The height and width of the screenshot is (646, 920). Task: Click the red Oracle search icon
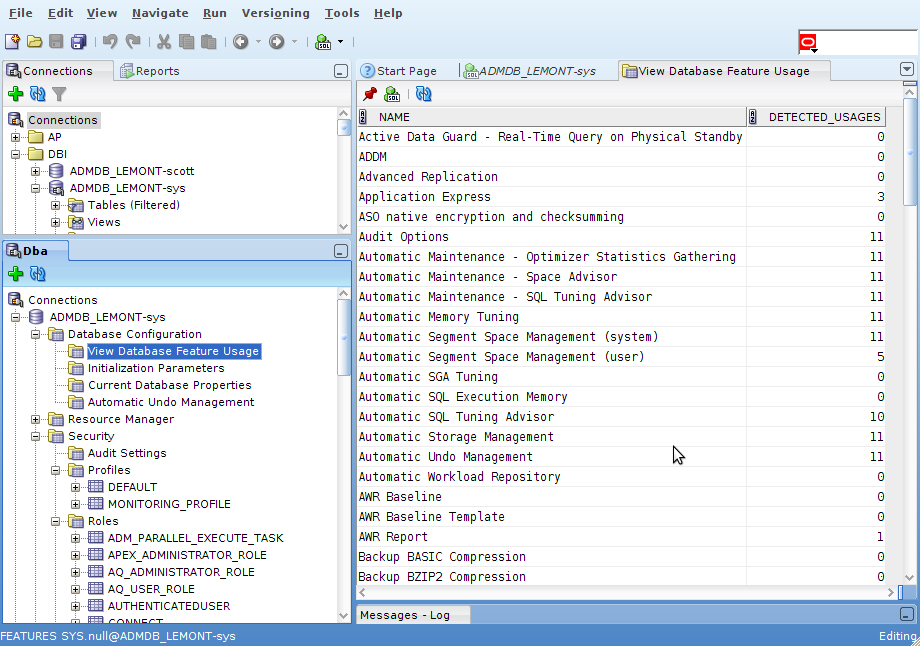click(808, 42)
